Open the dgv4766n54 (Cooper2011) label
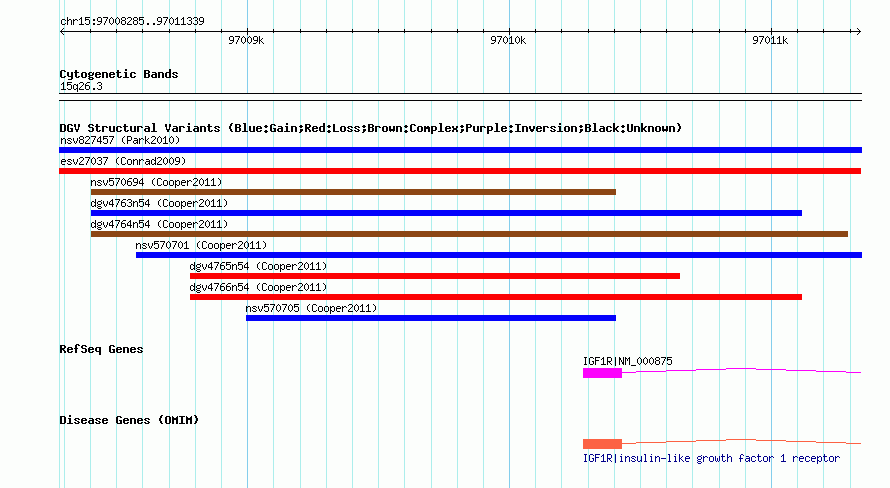 pyautogui.click(x=258, y=287)
